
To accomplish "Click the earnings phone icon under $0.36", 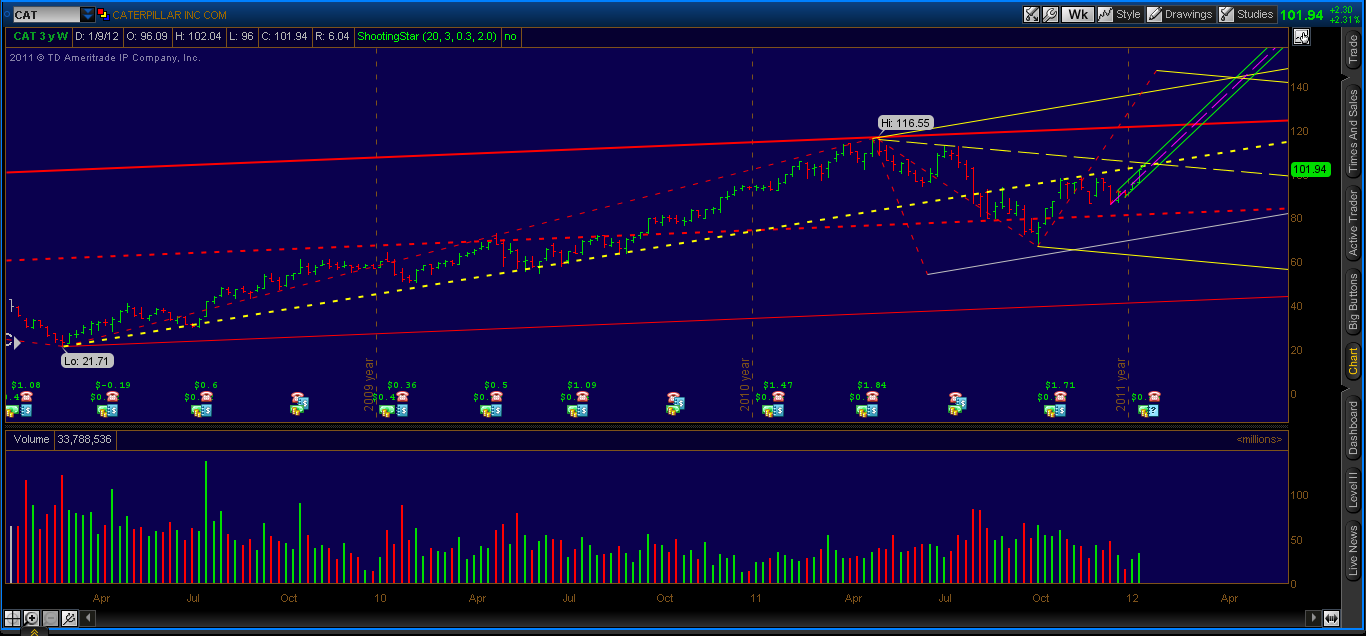I will coord(401,397).
